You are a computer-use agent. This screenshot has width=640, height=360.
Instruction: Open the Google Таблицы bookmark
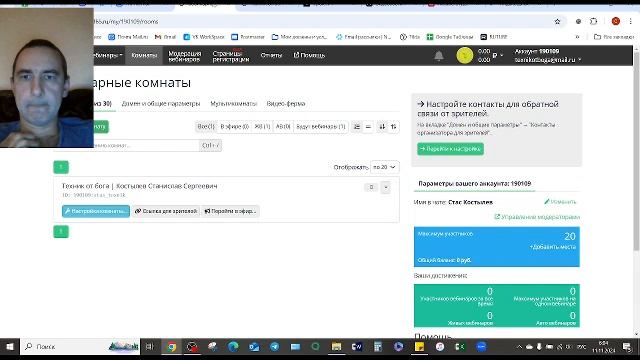coord(450,37)
